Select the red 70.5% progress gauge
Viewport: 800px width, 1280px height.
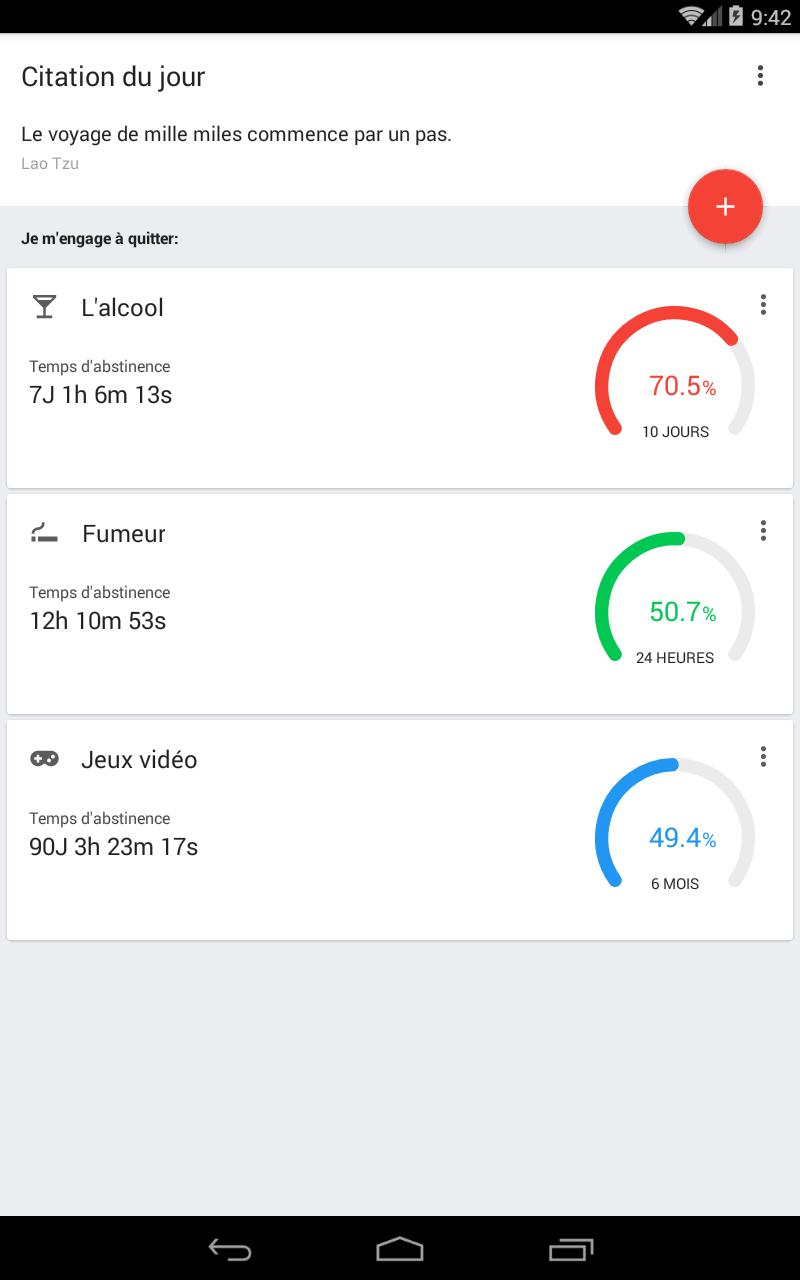tap(675, 376)
